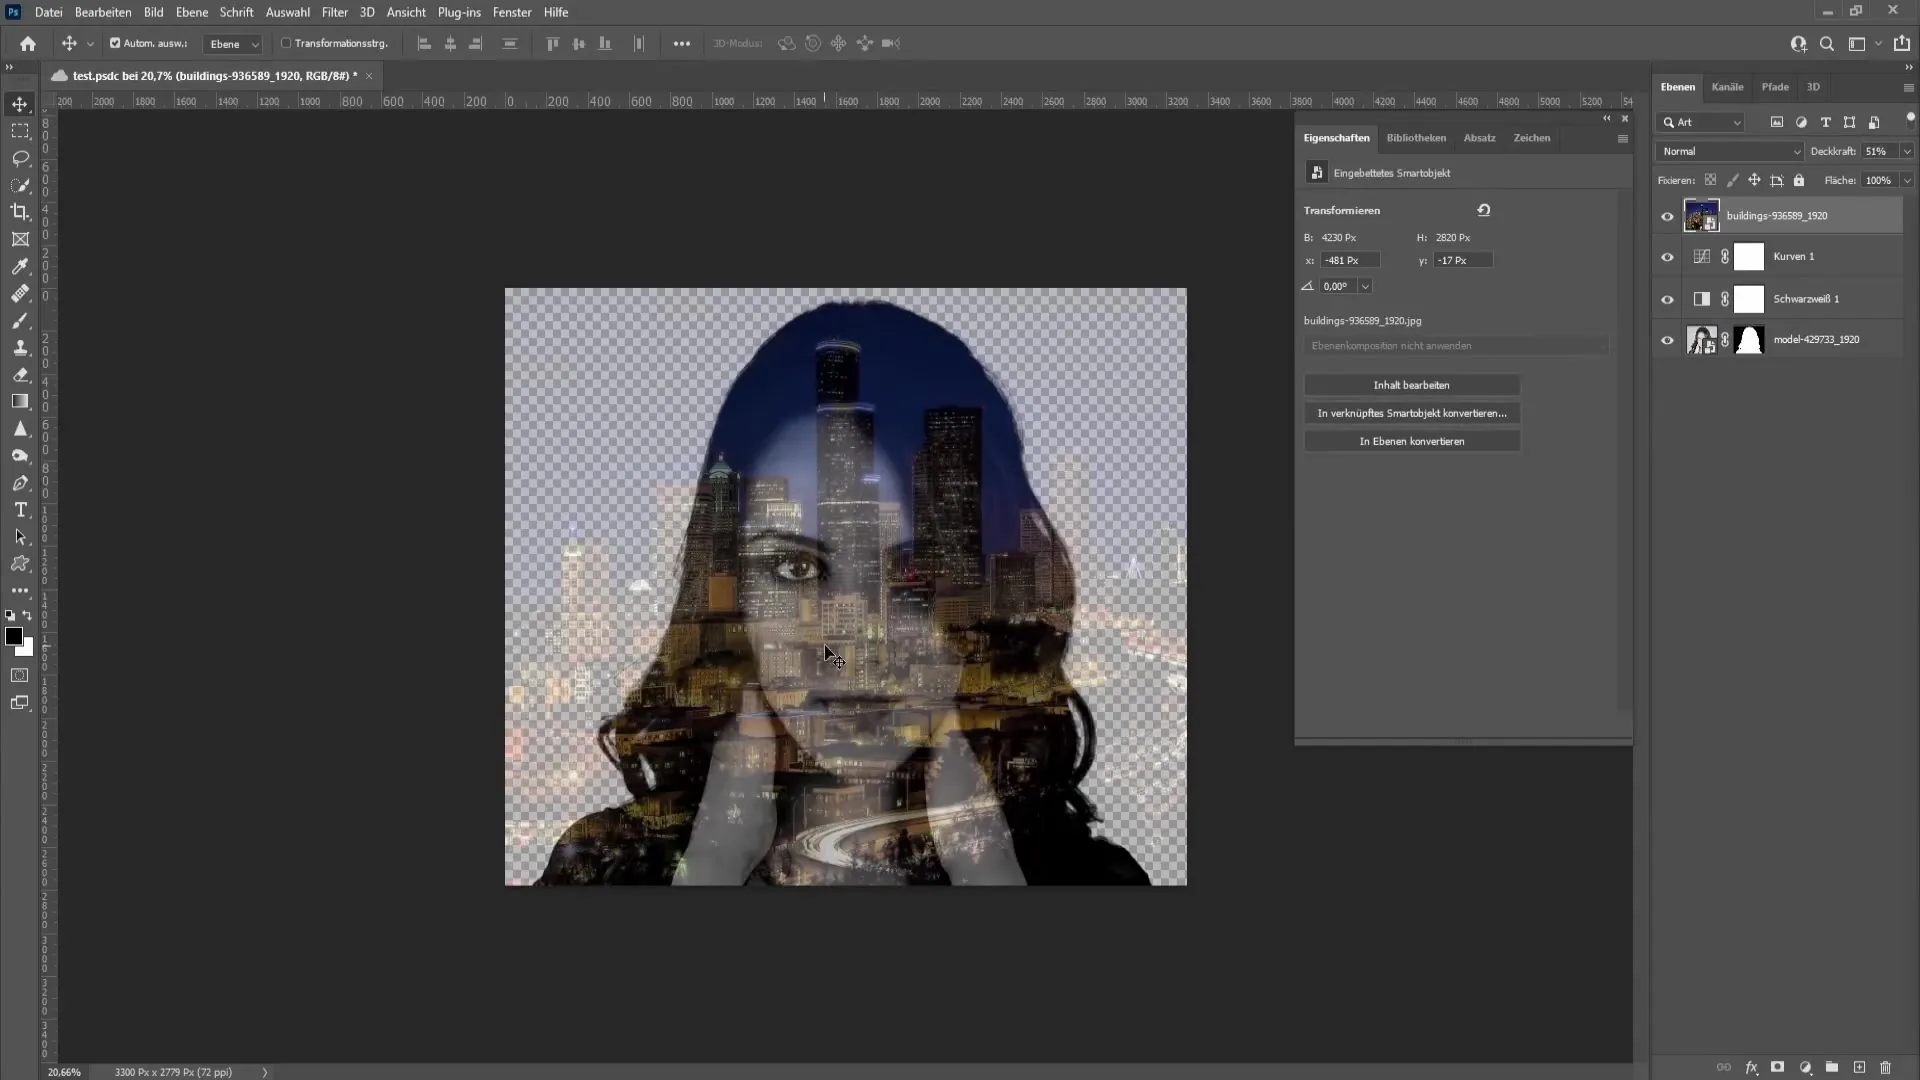
Task: Enable the Transformationsstrg. checkbox
Action: (286, 43)
